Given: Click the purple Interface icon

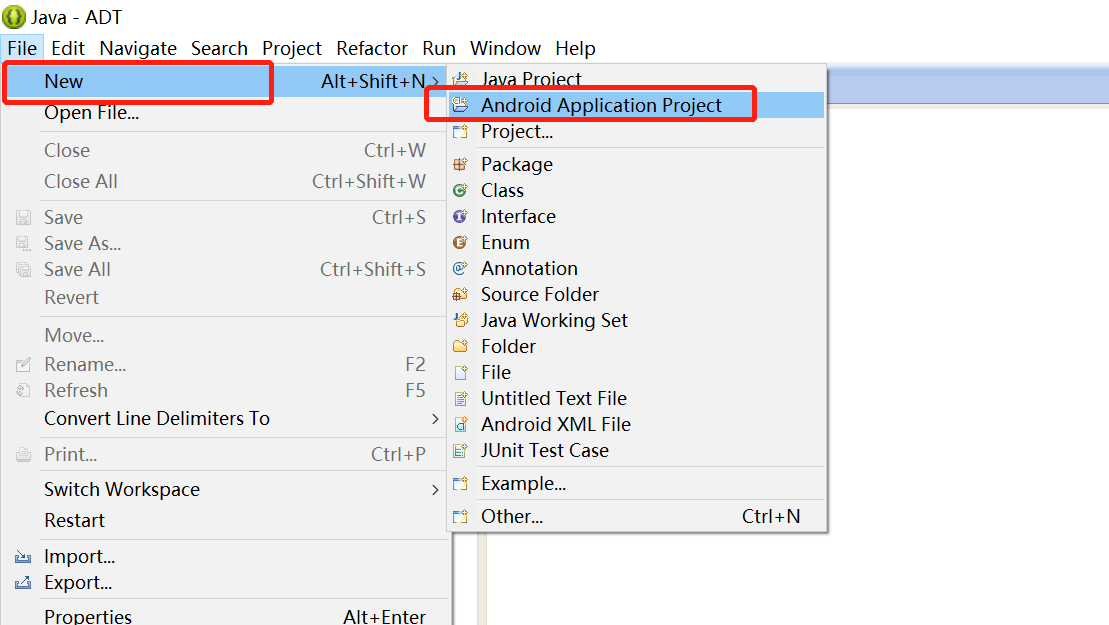Looking at the screenshot, I should 460,216.
